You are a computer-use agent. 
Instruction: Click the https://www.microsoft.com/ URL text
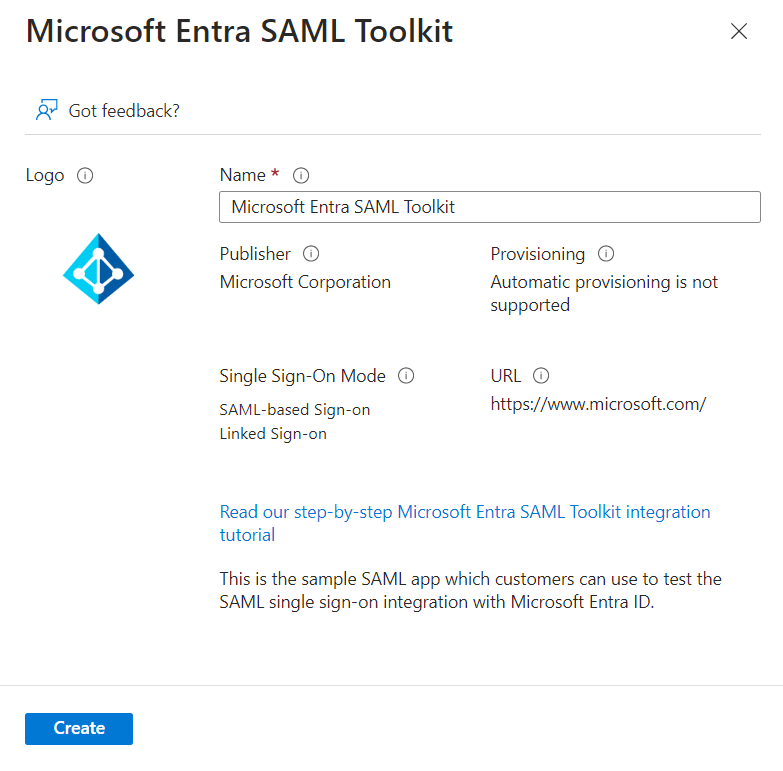point(598,404)
